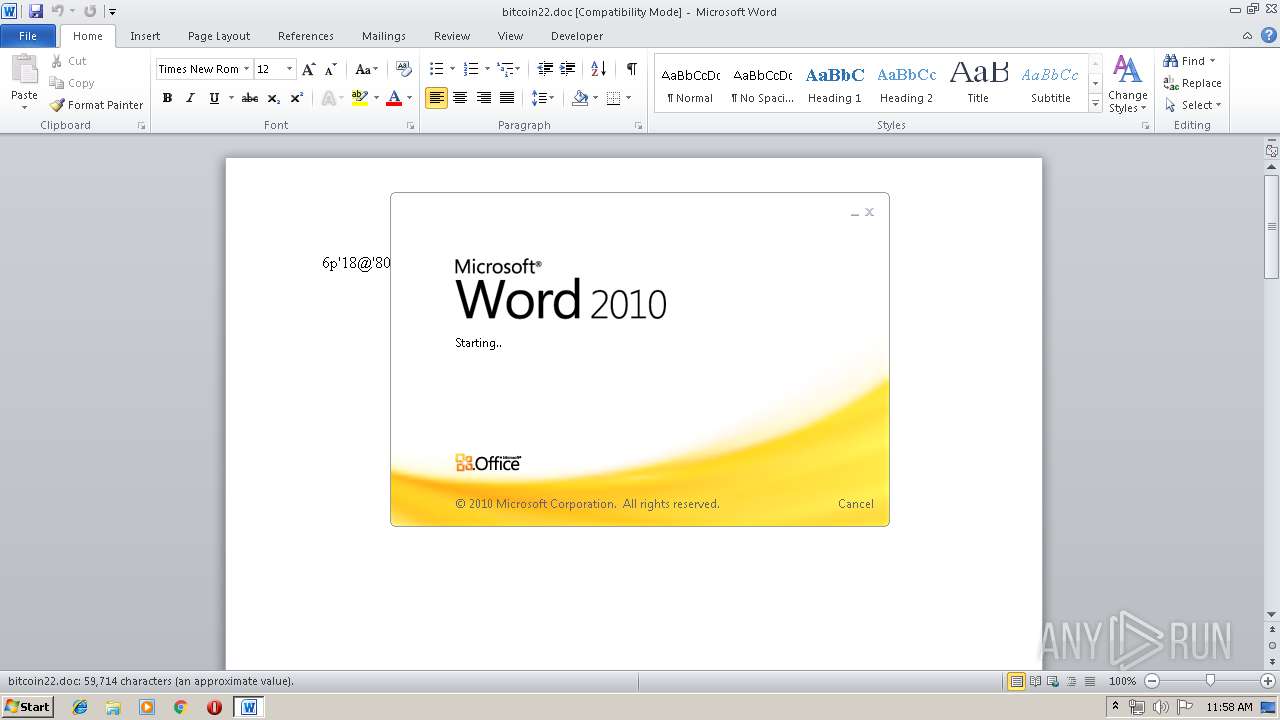1280x720 pixels.
Task: Increase paragraph indent
Action: click(567, 69)
